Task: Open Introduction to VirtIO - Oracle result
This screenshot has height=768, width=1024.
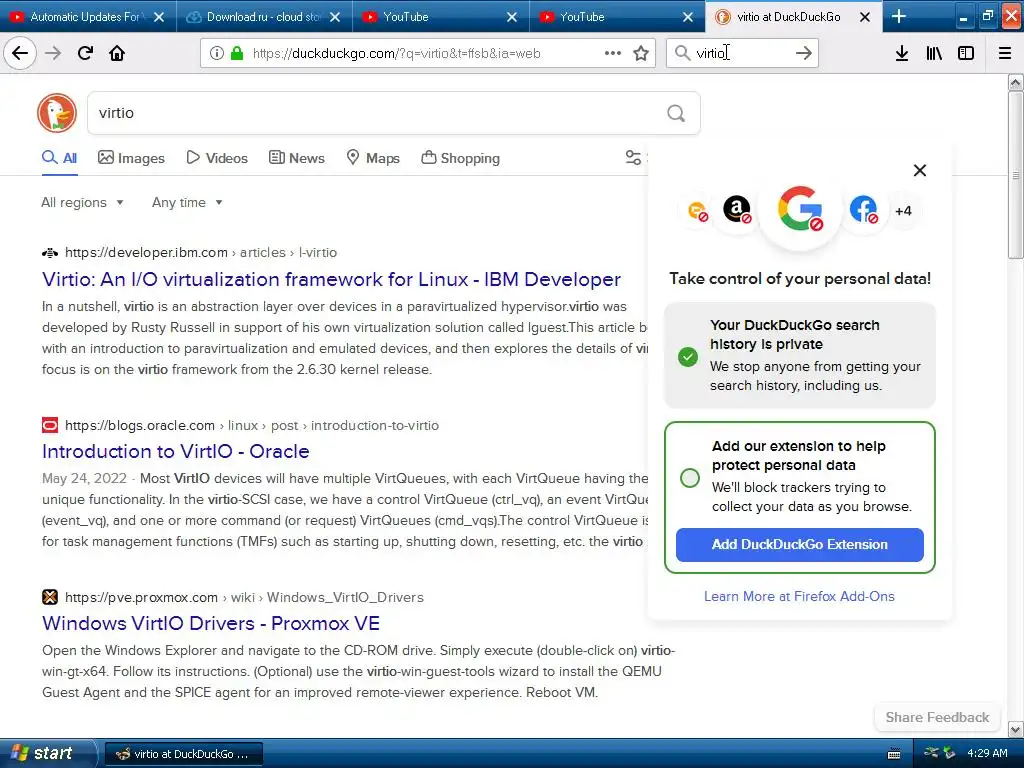Action: (x=176, y=451)
